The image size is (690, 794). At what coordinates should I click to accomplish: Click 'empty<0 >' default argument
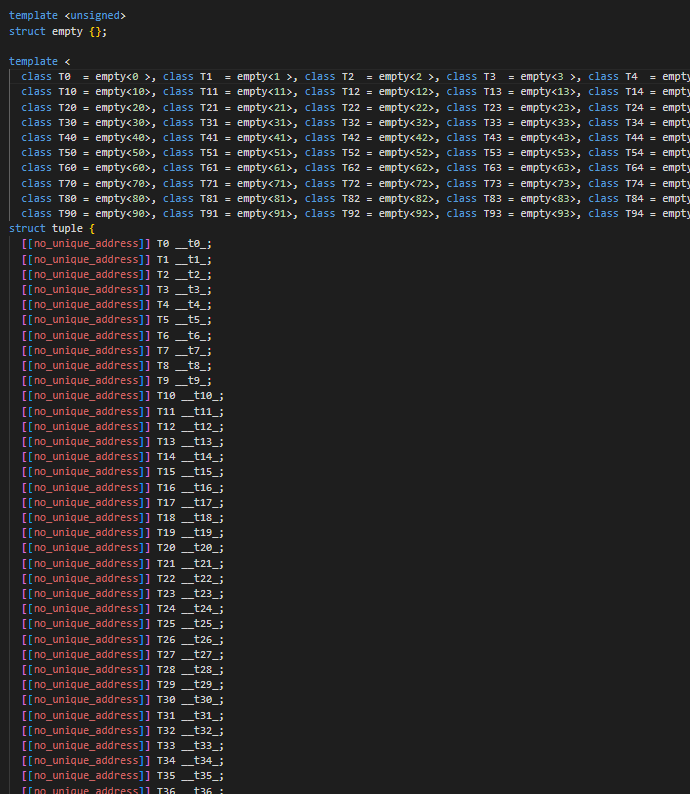pyautogui.click(x=123, y=76)
